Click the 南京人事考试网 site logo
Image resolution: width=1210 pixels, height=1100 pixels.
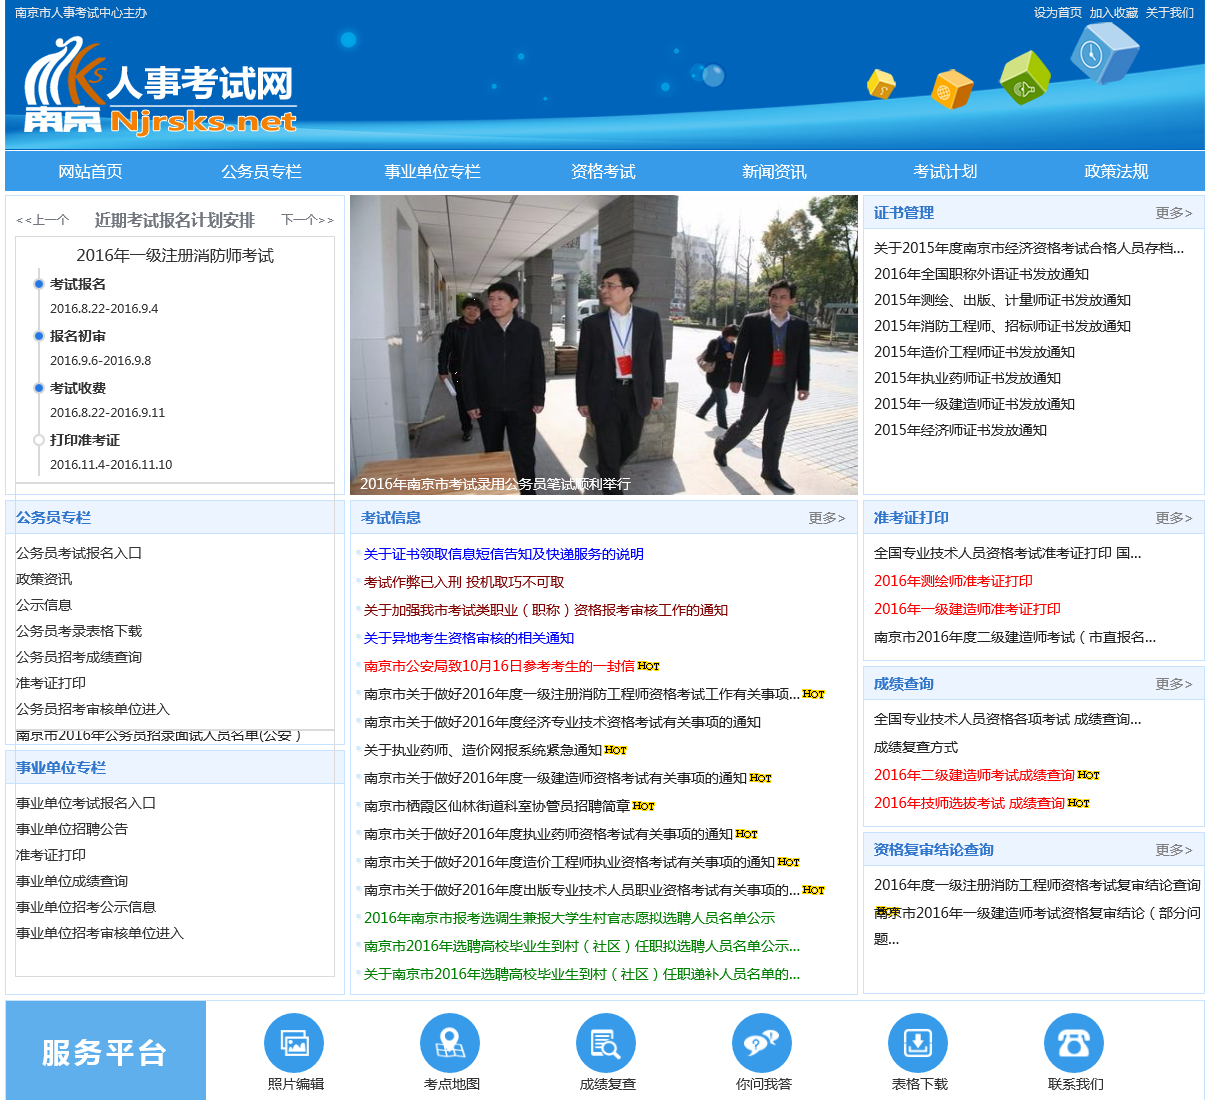160,87
